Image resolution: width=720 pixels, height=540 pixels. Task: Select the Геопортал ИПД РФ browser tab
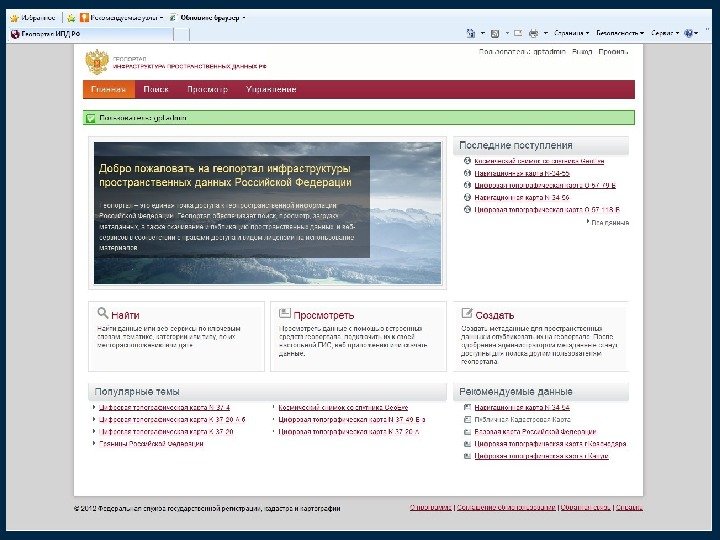point(90,34)
